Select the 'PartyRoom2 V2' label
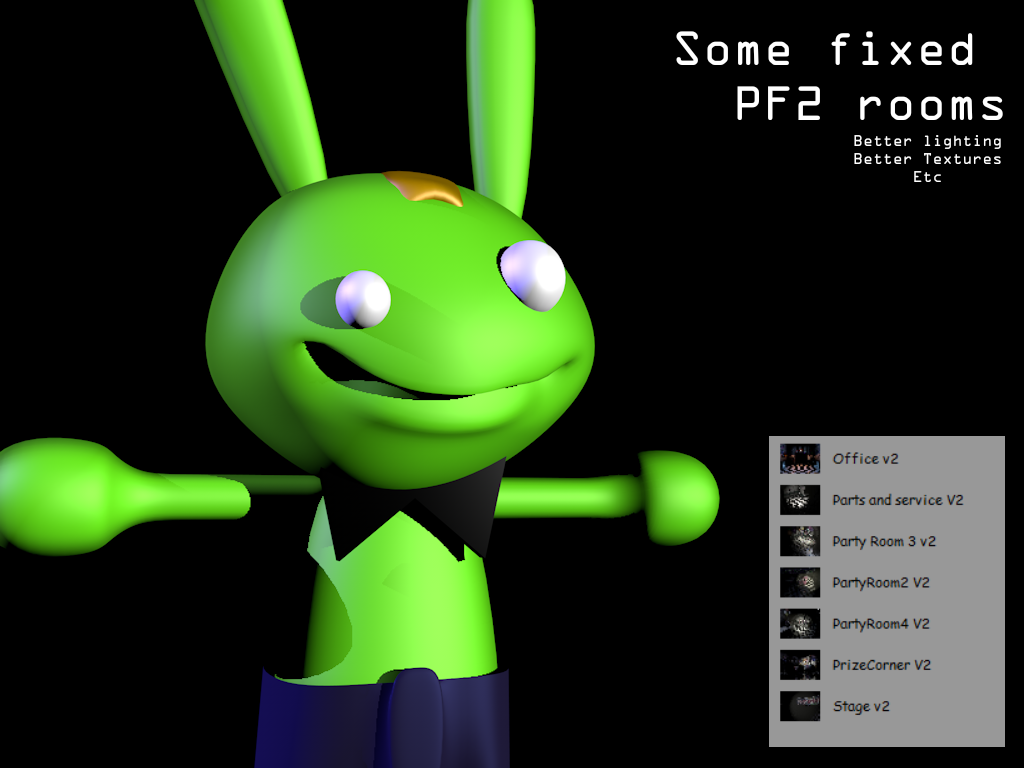The image size is (1024, 768). (881, 583)
